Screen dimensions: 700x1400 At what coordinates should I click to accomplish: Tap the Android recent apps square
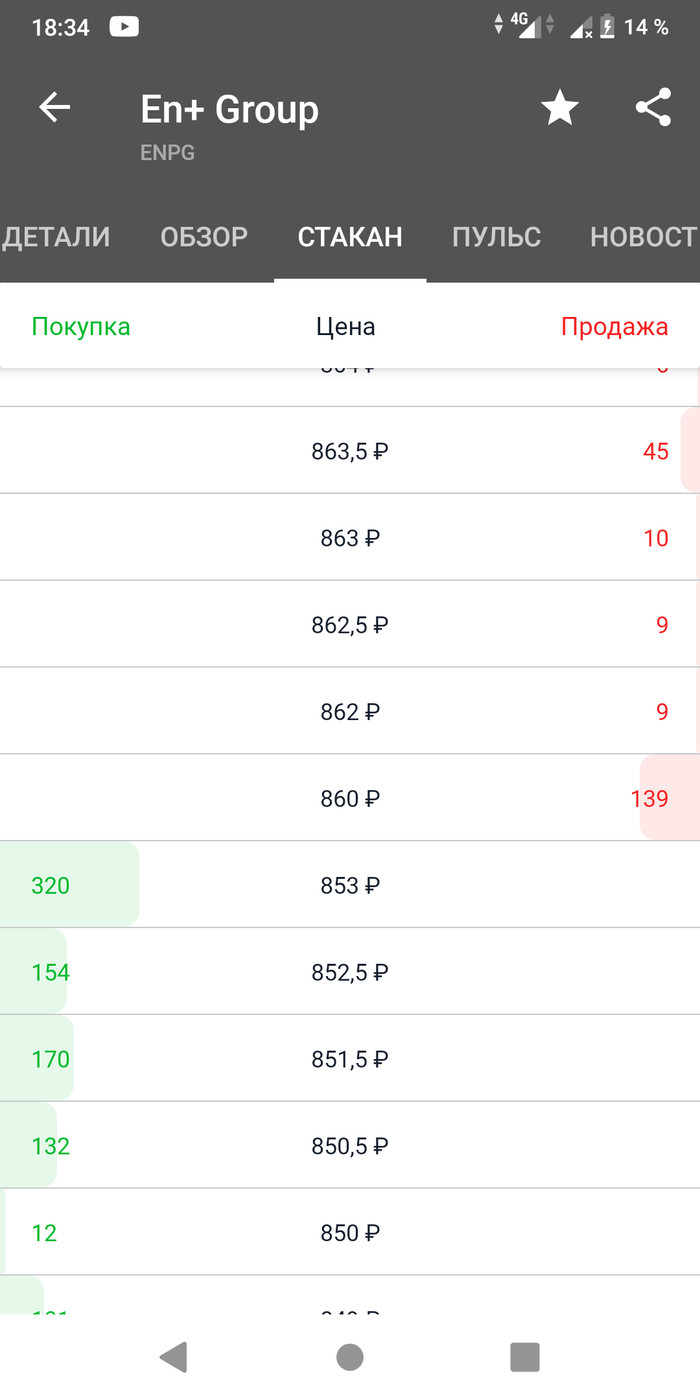525,1357
